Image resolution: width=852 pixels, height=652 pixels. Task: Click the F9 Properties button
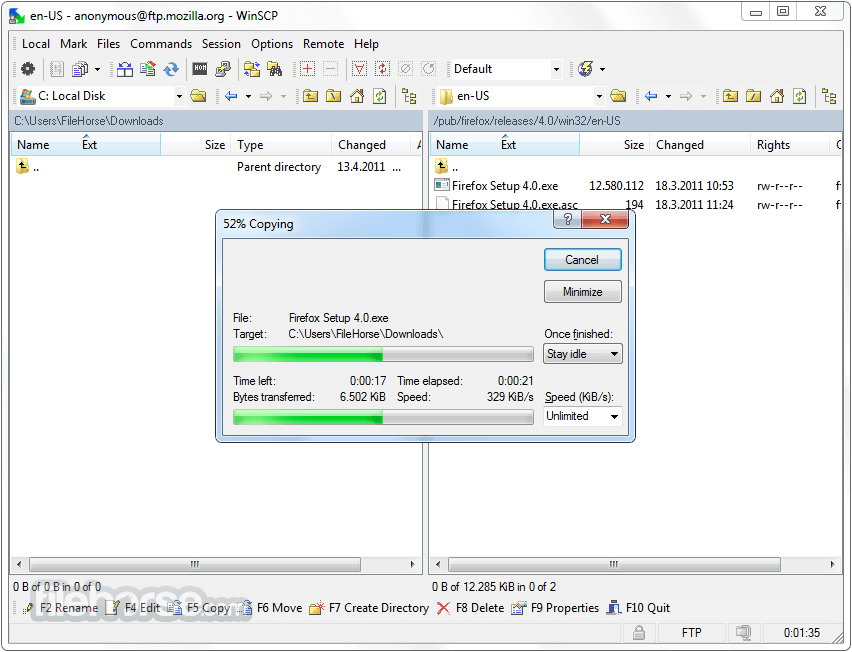point(555,608)
